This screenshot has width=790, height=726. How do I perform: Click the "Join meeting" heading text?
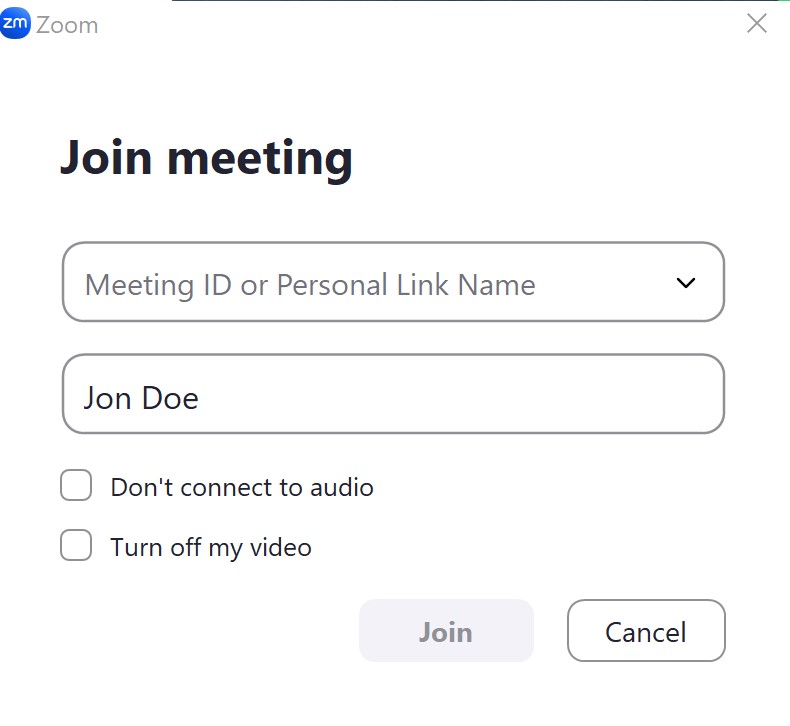click(x=206, y=158)
